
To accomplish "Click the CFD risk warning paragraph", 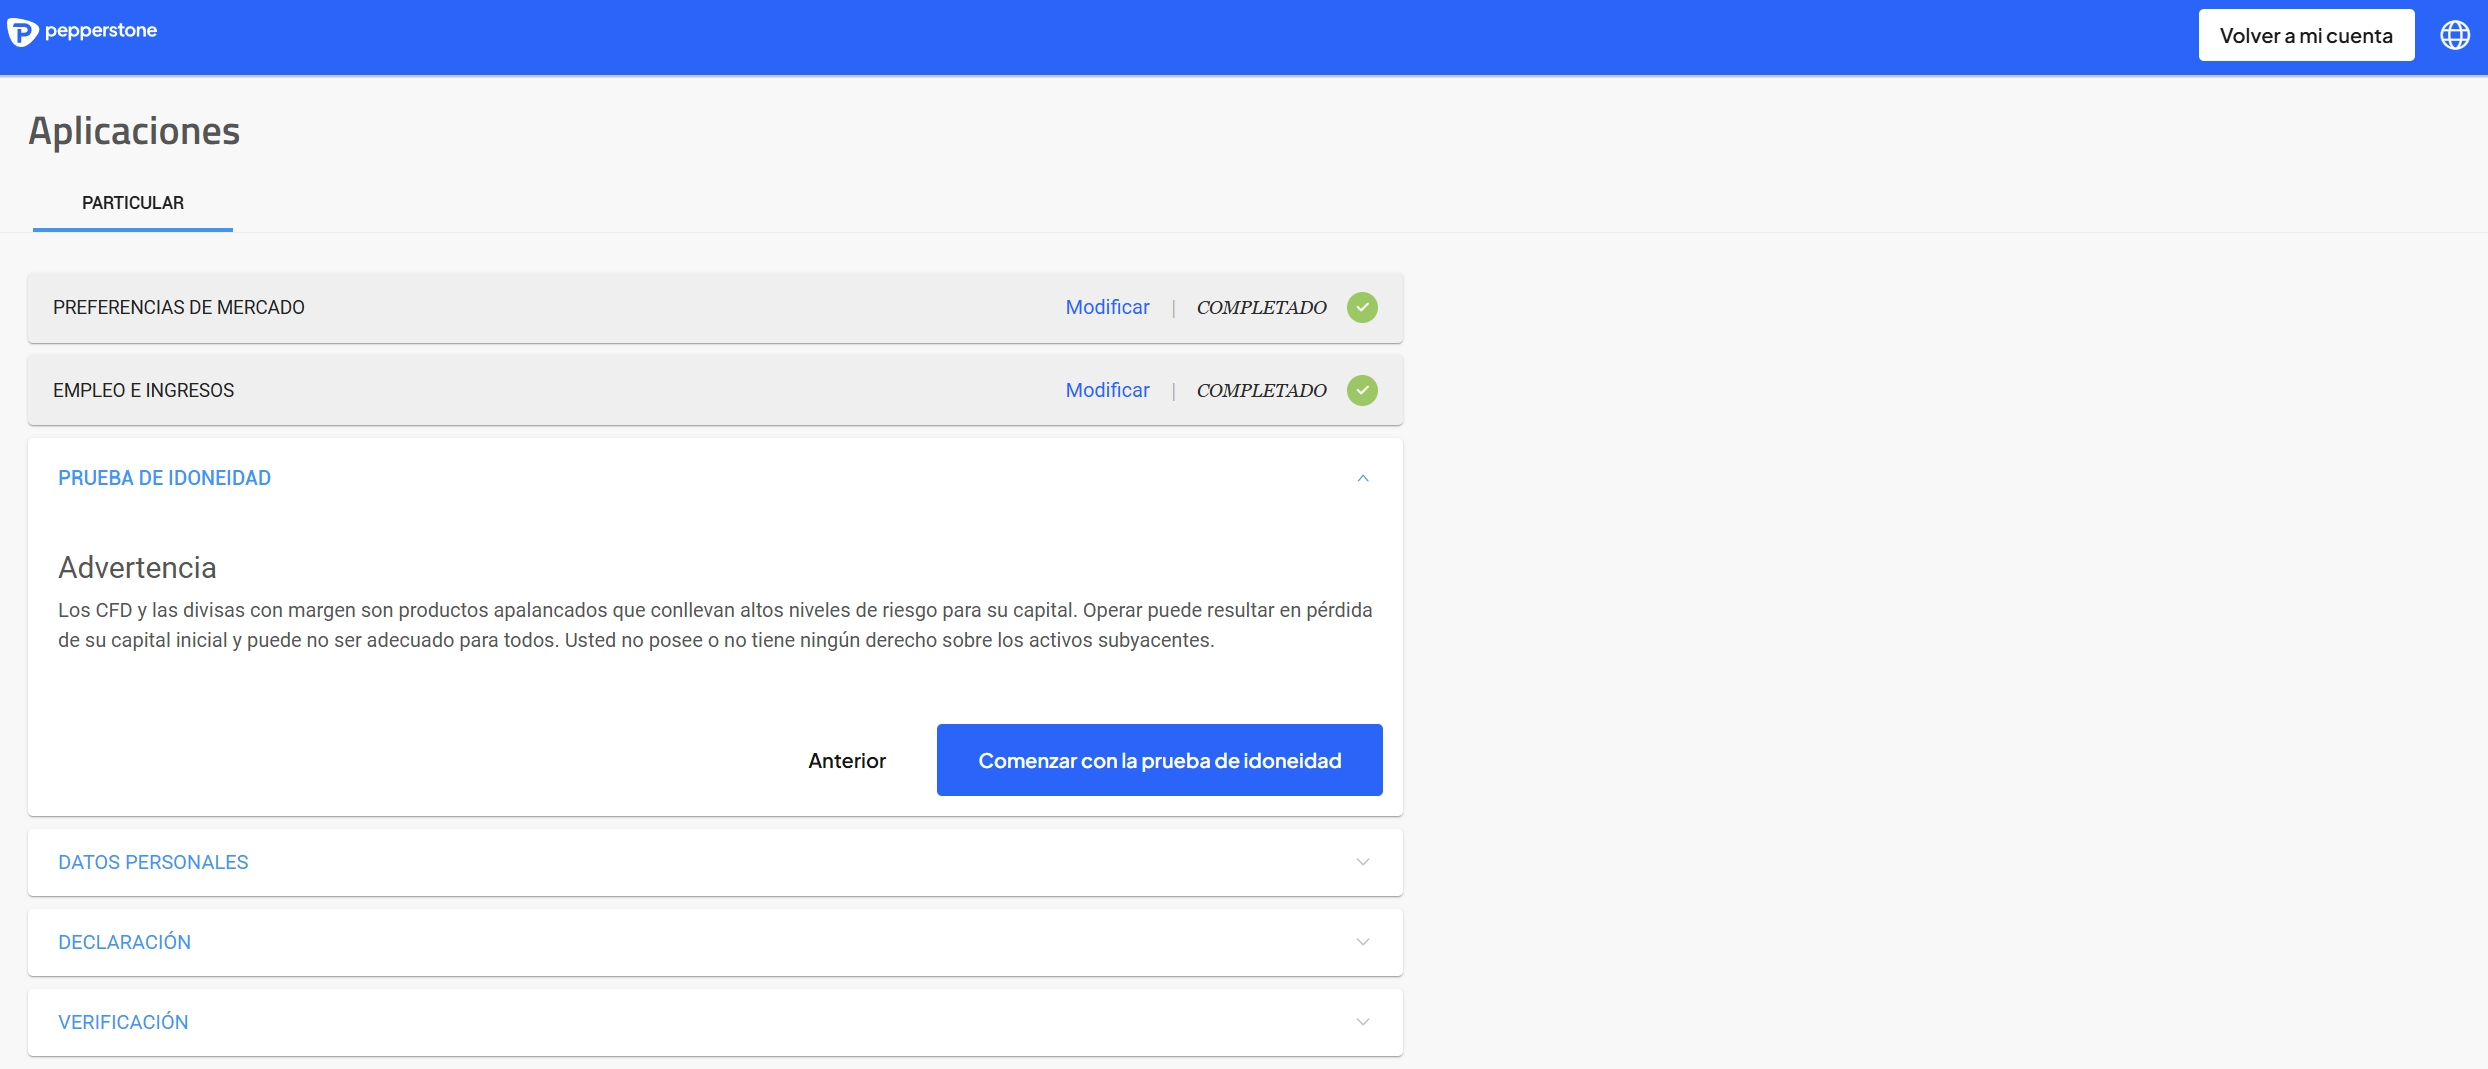I will pos(715,625).
